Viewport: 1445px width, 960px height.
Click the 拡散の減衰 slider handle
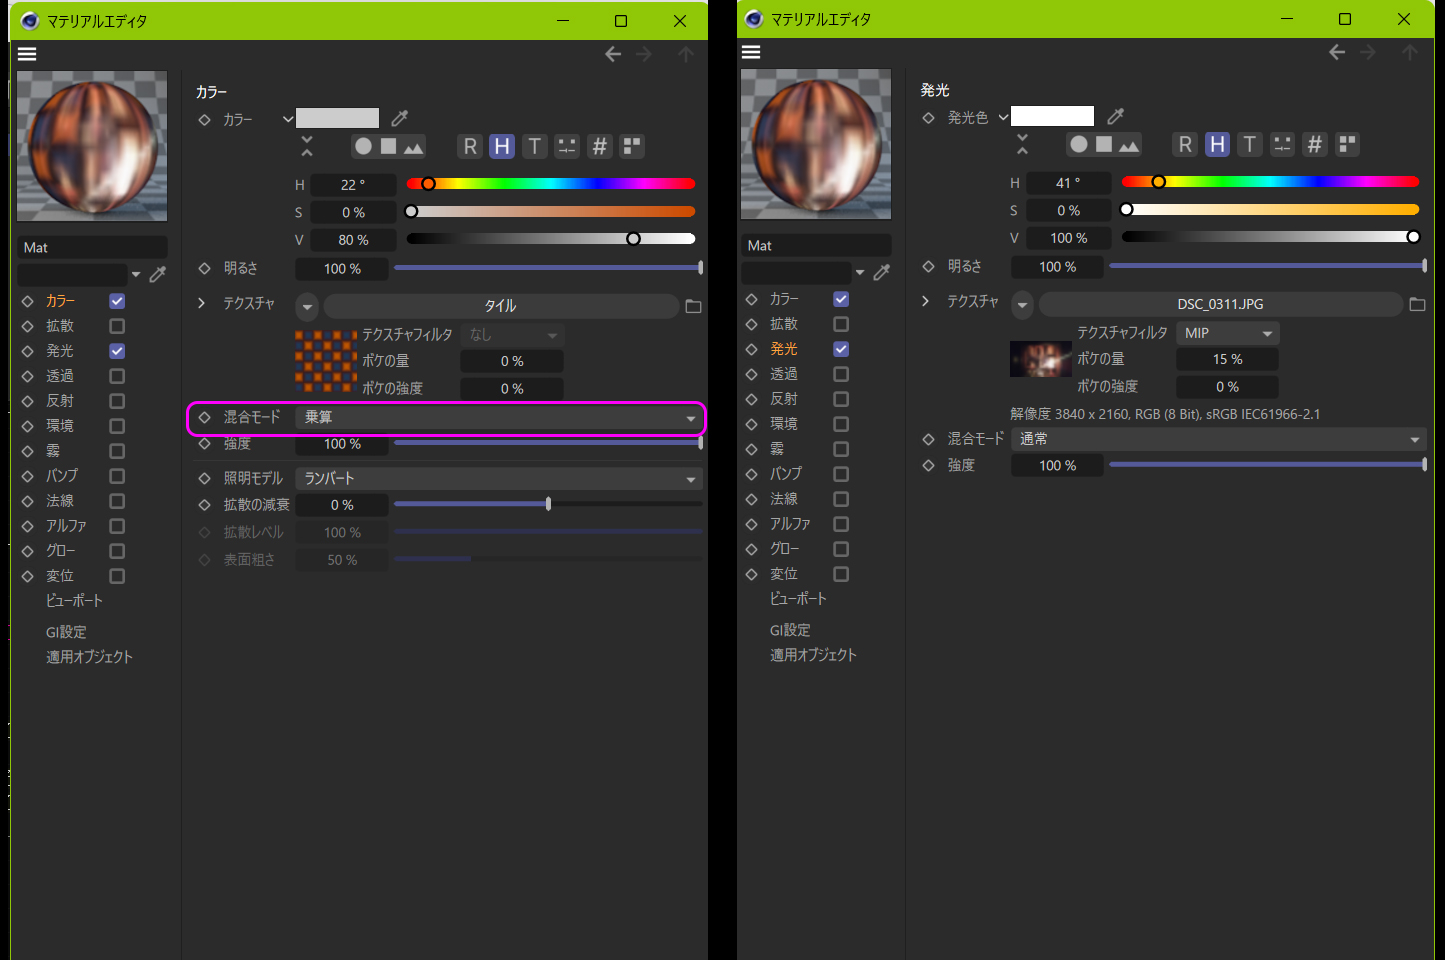(548, 505)
